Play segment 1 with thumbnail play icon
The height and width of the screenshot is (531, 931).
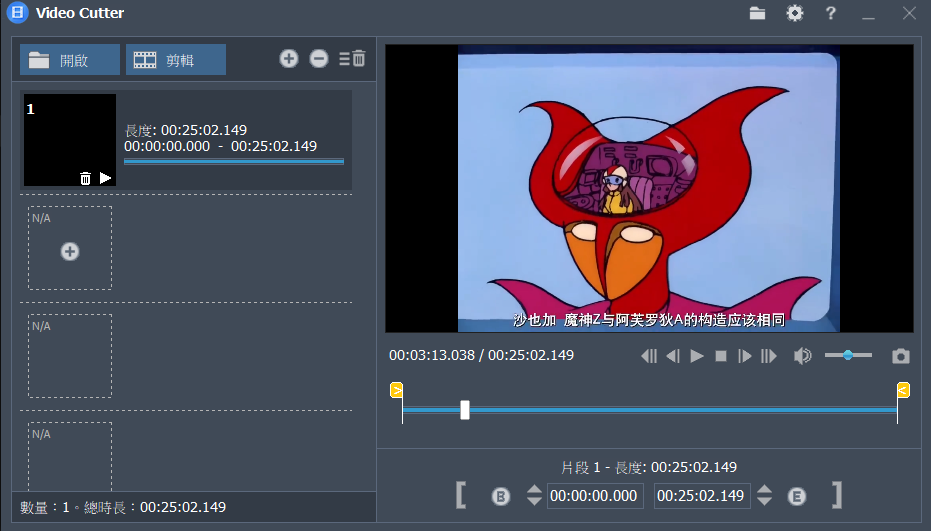pos(106,178)
